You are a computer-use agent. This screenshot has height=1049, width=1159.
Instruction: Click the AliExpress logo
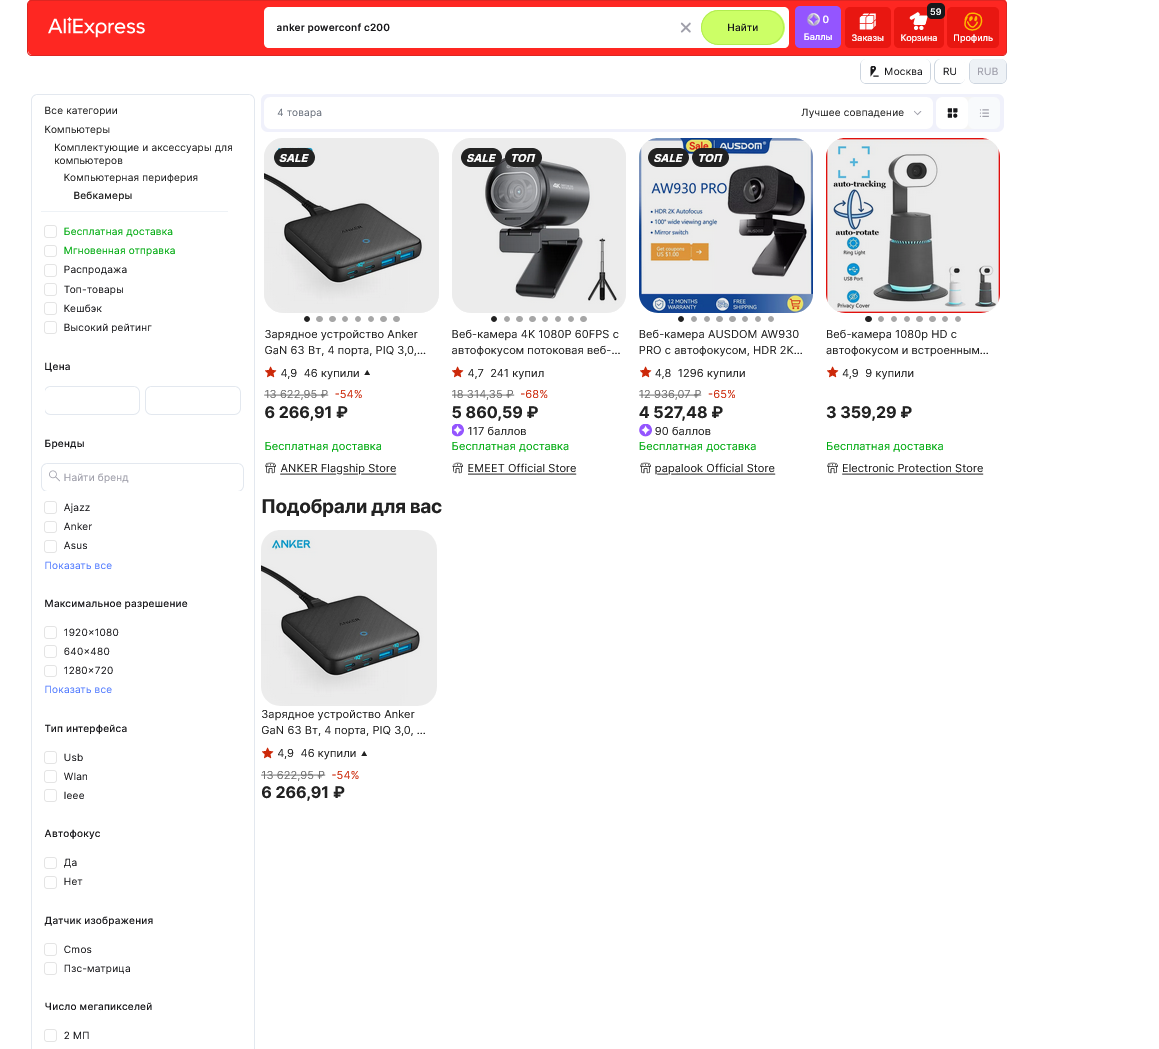point(97,27)
